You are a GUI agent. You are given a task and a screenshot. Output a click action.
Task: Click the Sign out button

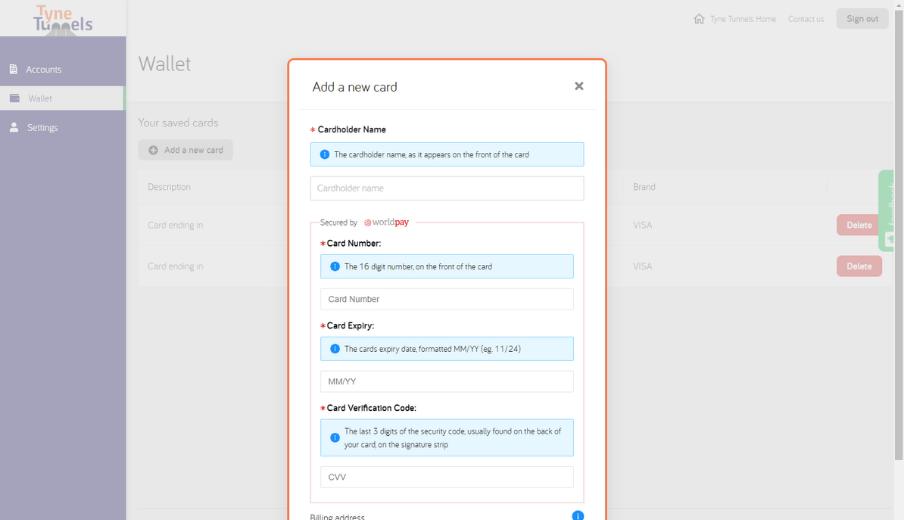[862, 19]
